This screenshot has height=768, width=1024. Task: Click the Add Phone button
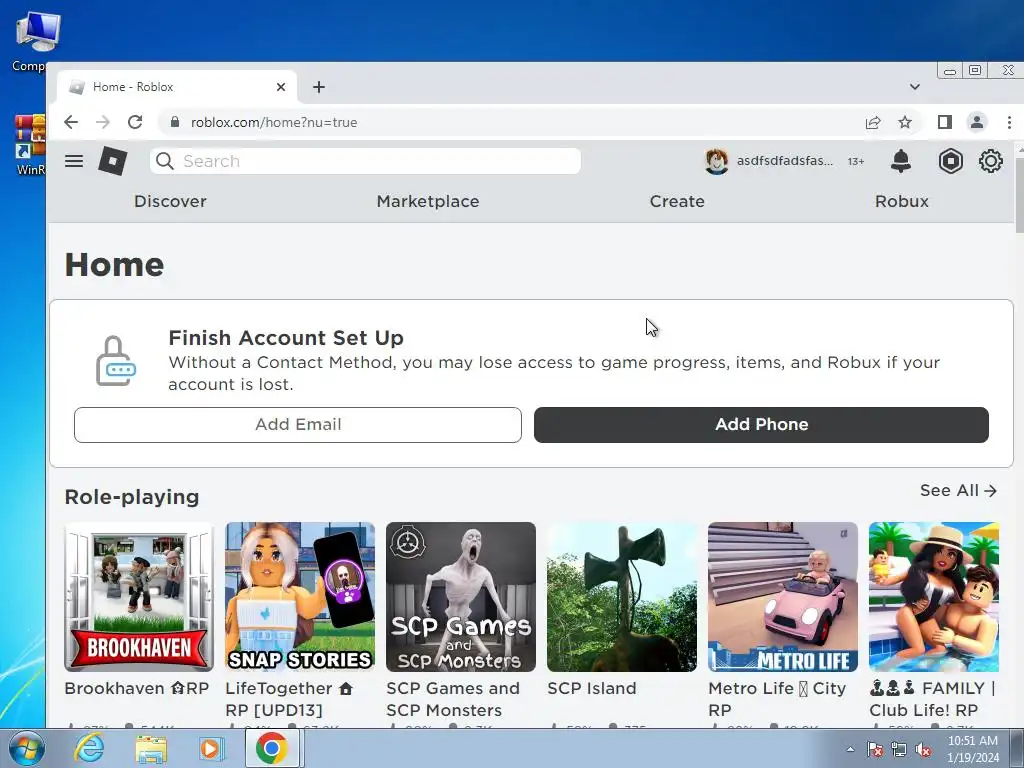[x=761, y=424]
